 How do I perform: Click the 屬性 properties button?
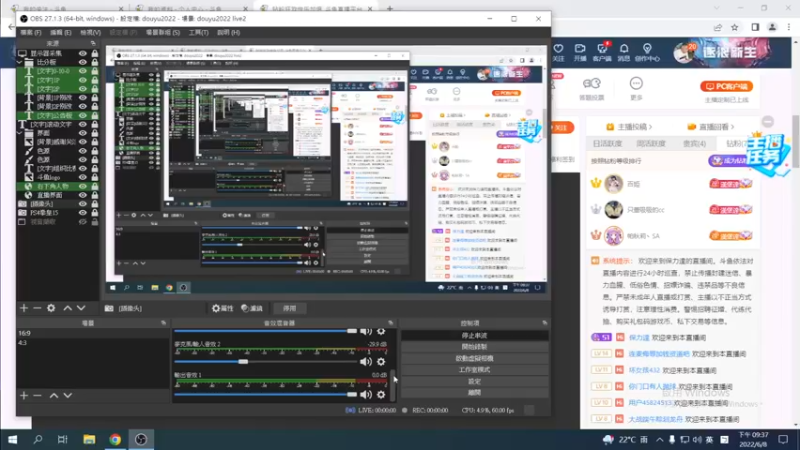222,308
